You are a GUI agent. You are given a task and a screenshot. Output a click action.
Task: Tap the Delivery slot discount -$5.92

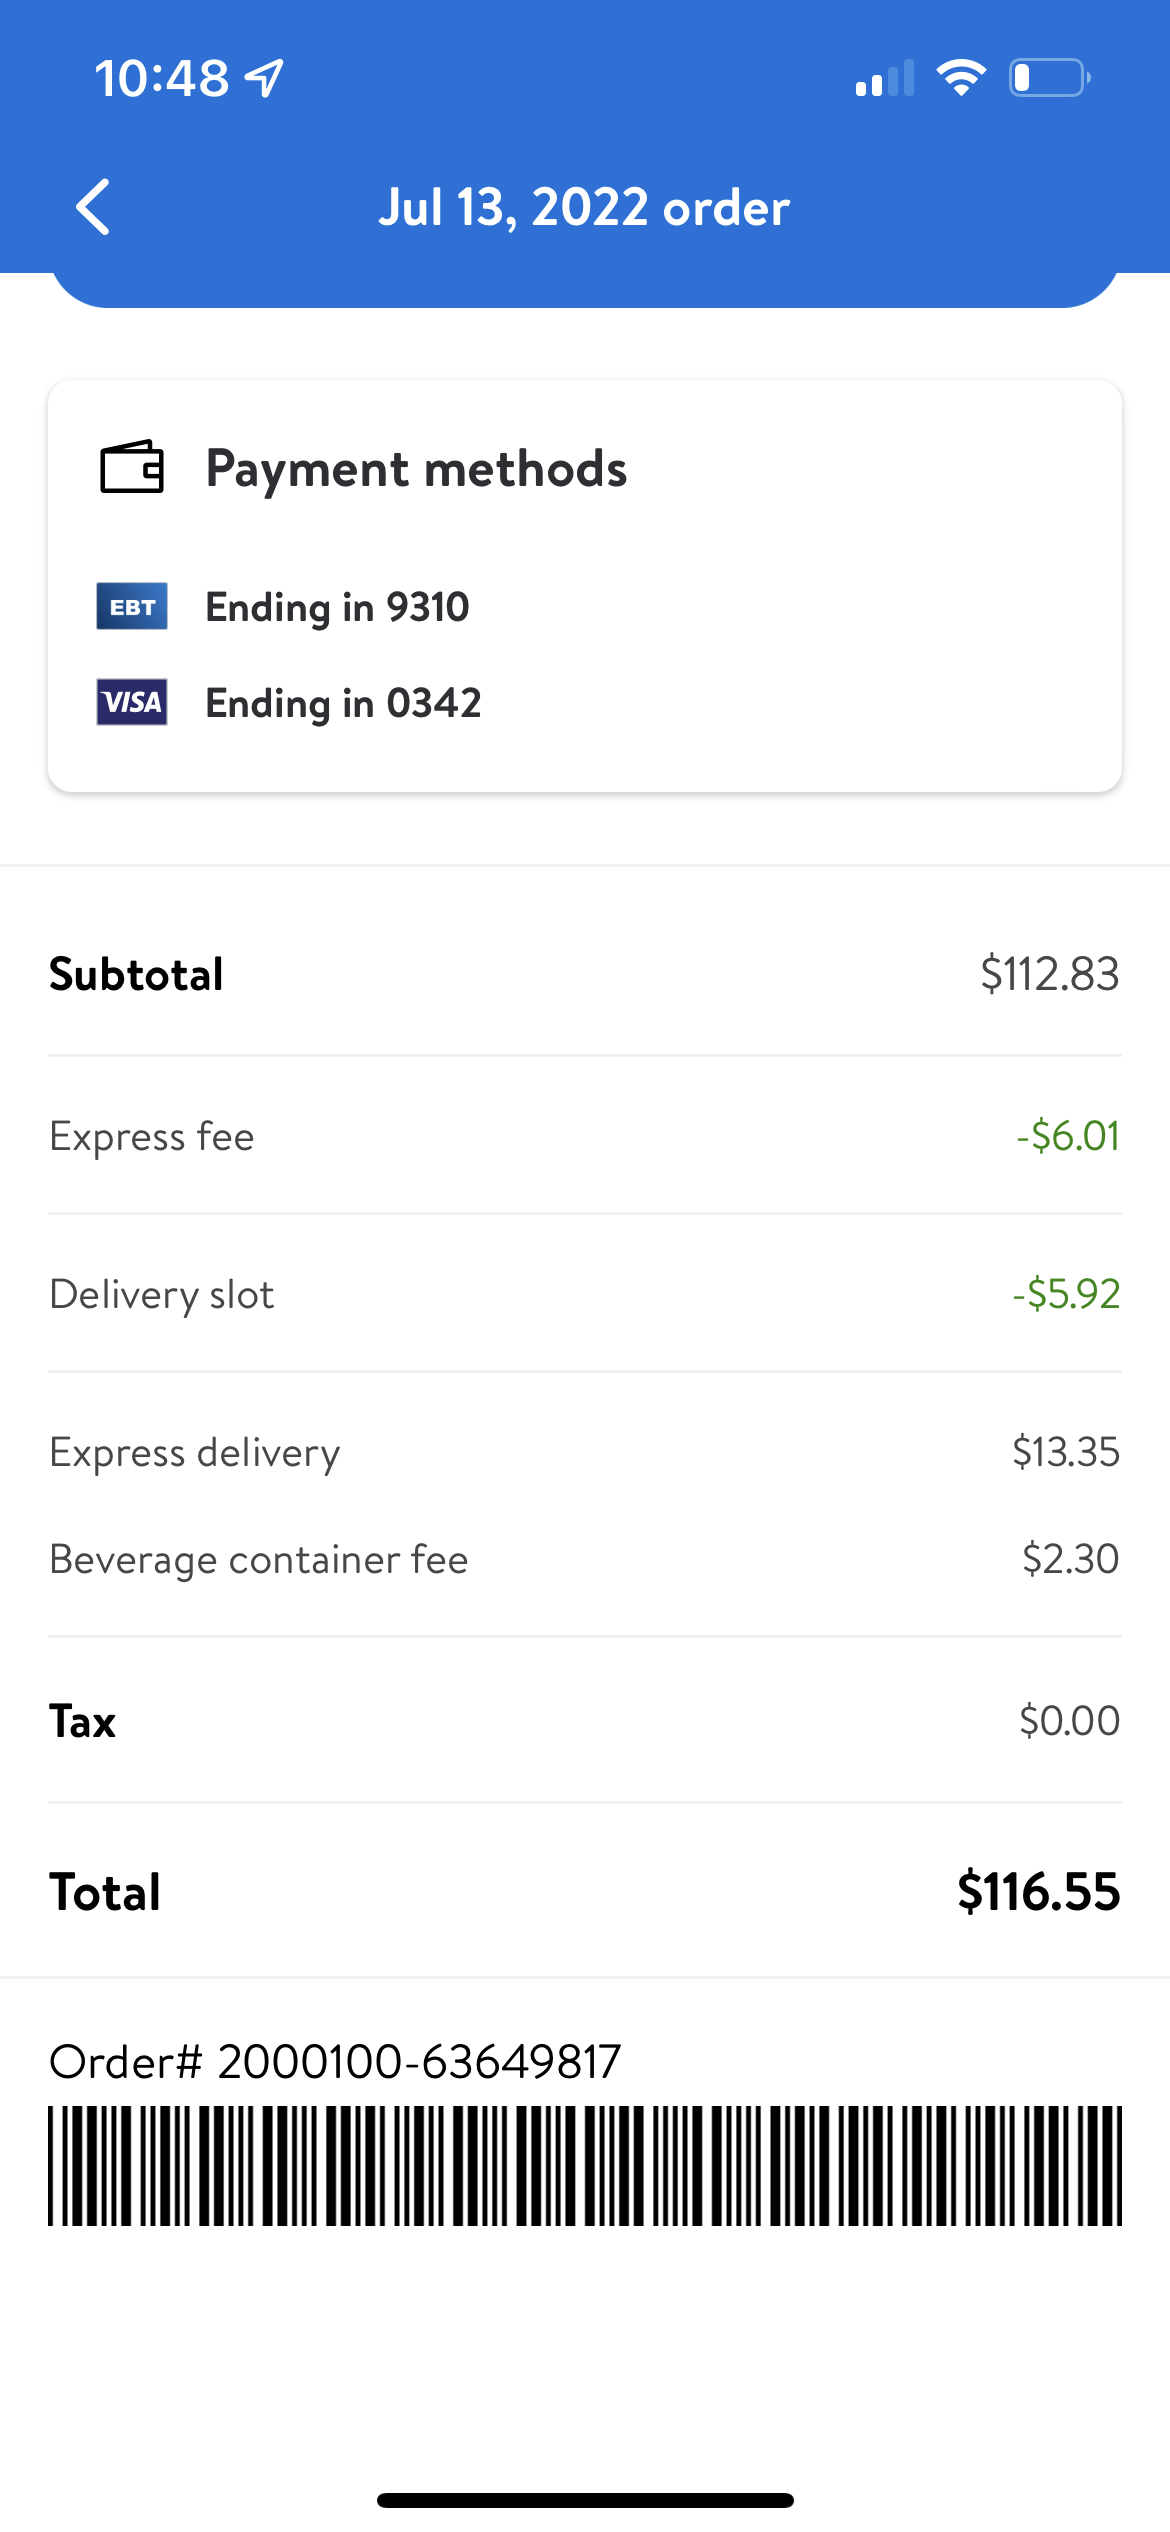coord(1065,1294)
